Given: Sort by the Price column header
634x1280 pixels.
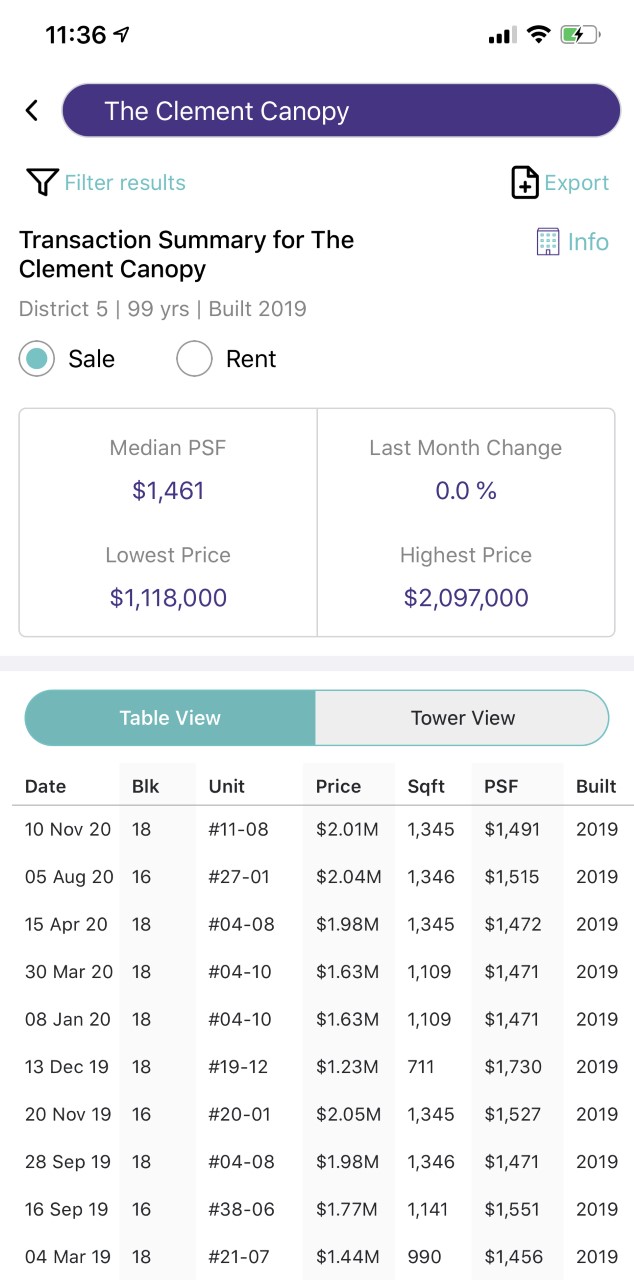Looking at the screenshot, I should click(338, 786).
